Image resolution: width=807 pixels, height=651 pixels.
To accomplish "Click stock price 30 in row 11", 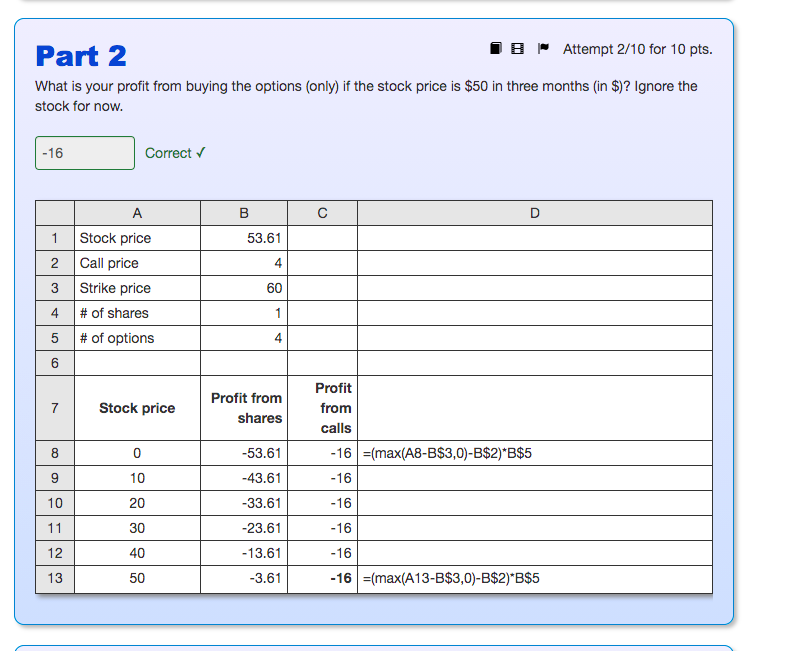I will click(x=137, y=529).
